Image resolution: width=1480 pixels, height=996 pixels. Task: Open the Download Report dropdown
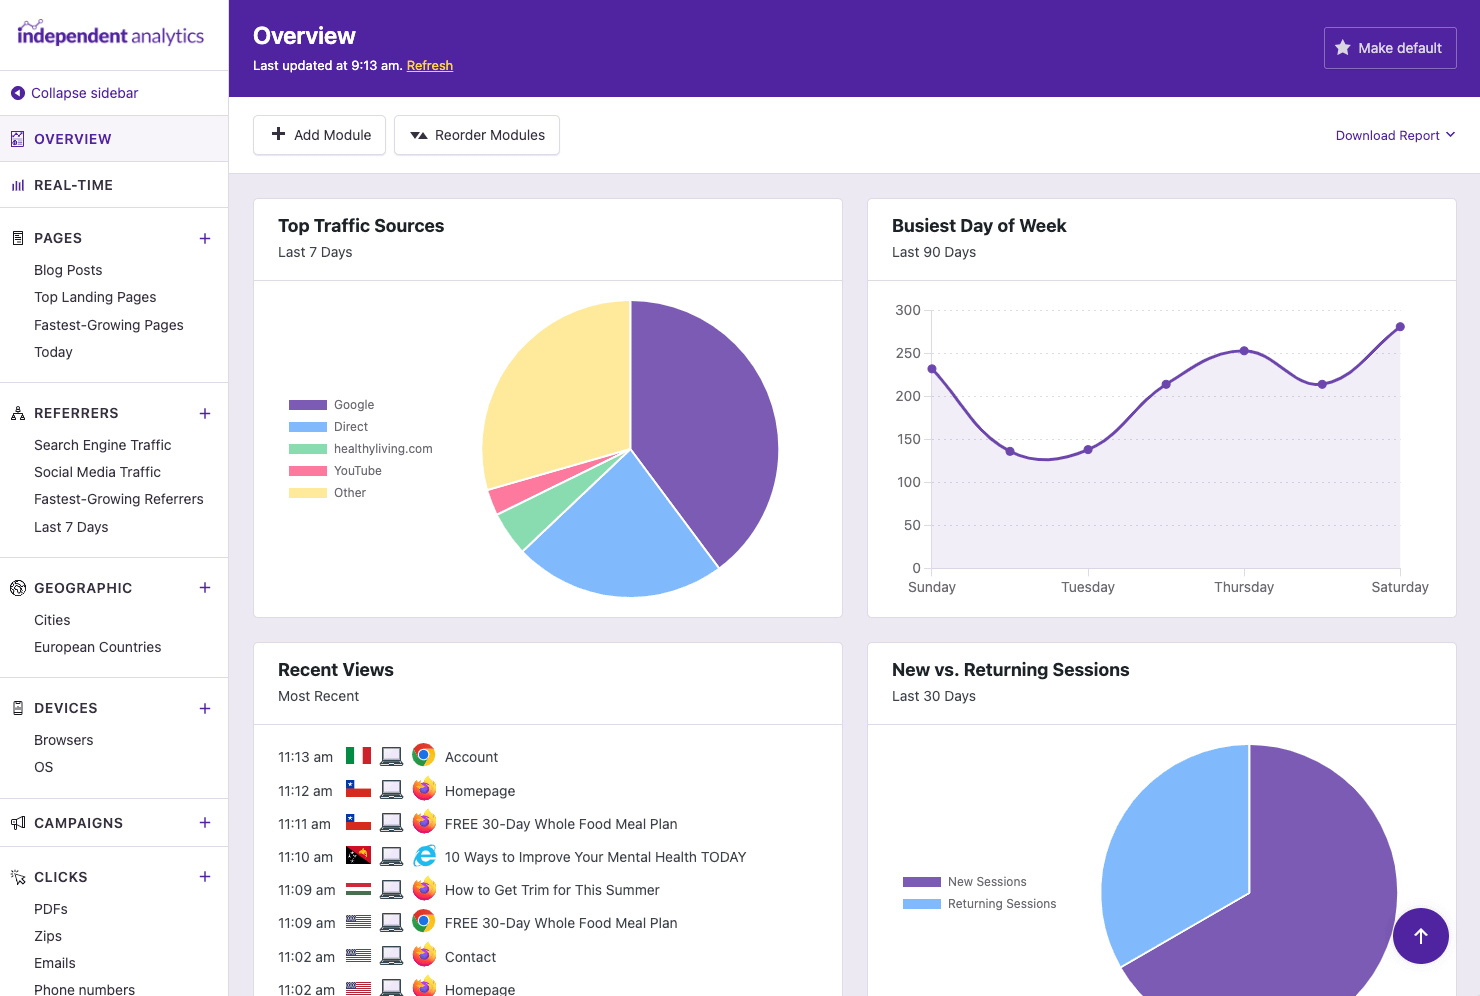[x=1395, y=135]
